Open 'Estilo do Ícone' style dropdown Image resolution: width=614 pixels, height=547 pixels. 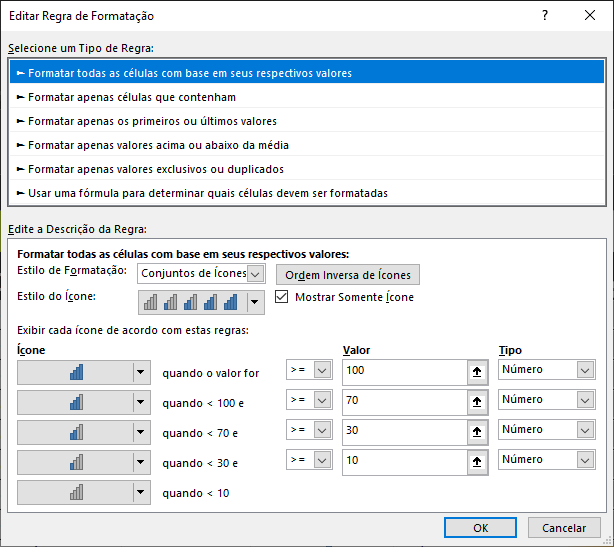[255, 301]
